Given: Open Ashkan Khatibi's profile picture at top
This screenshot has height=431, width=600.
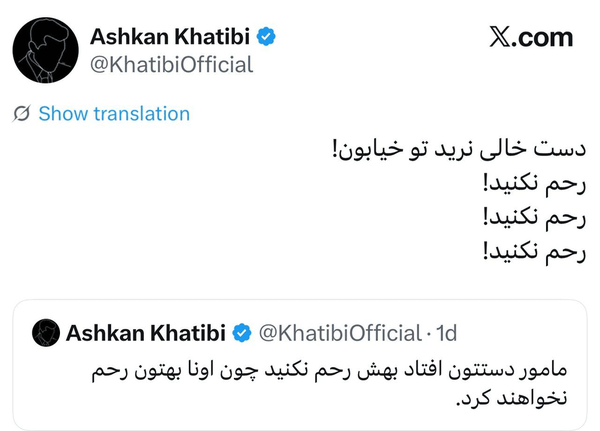Looking at the screenshot, I should click(46, 49).
